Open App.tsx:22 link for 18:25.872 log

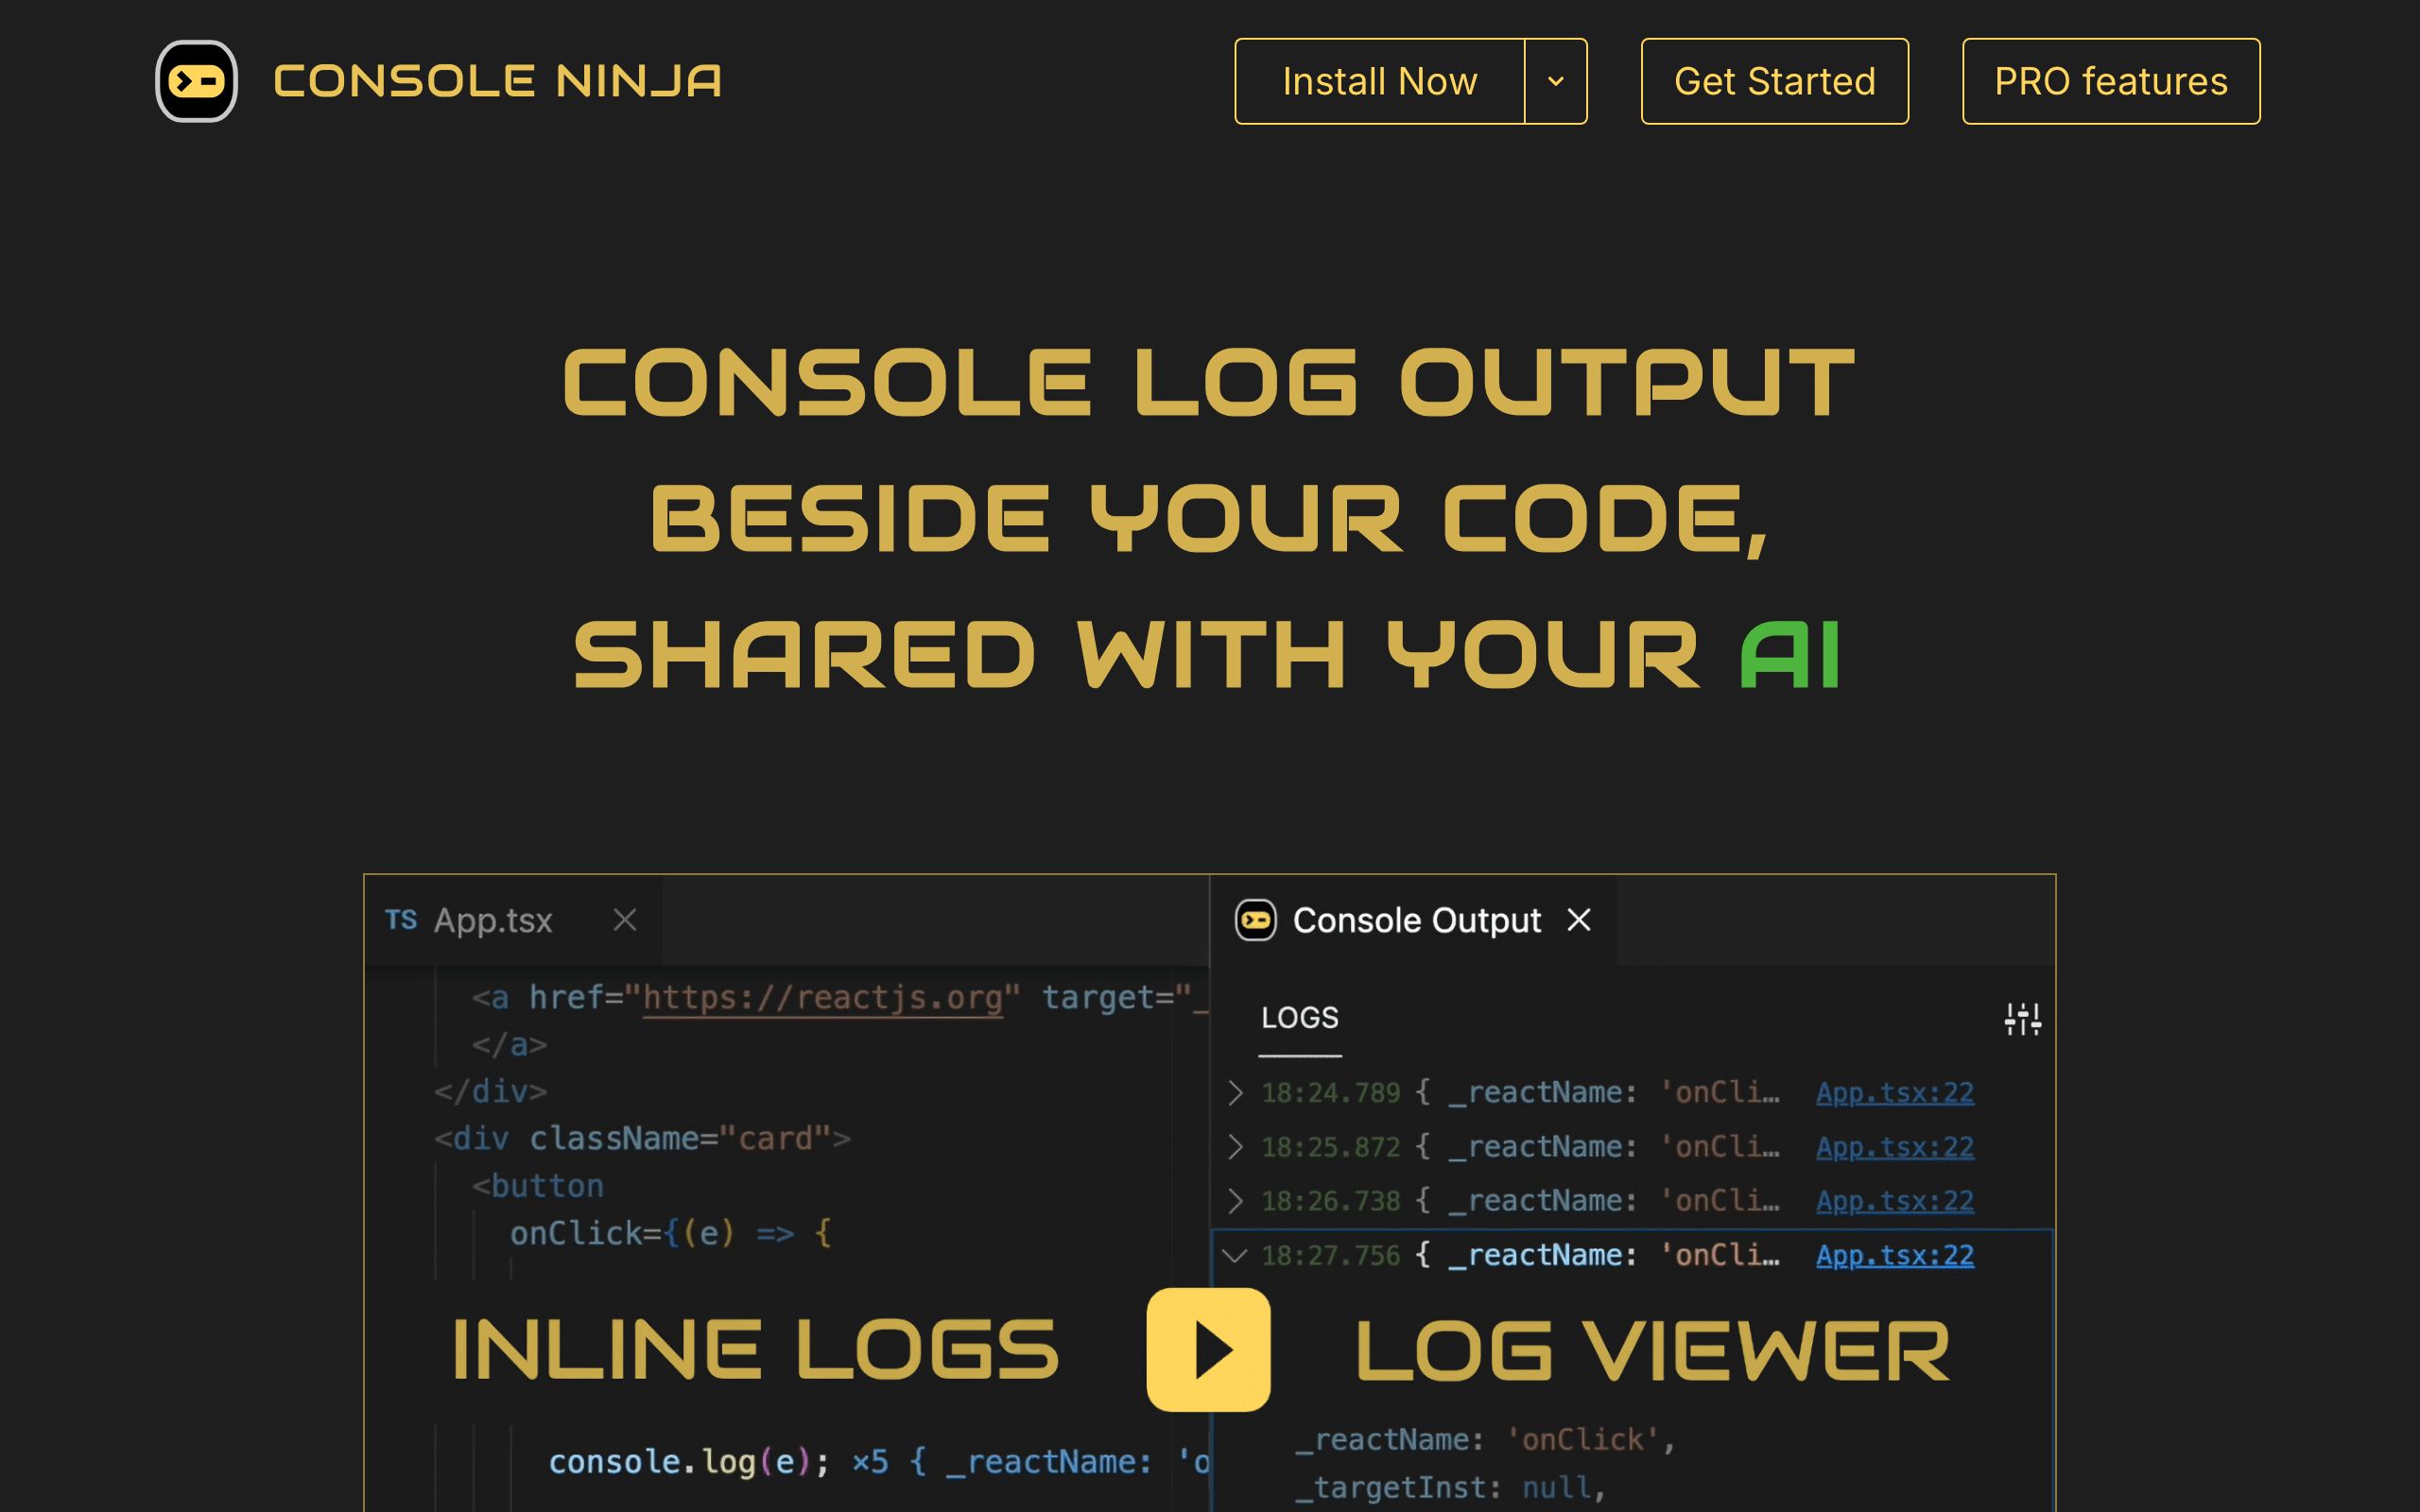pos(1895,1147)
